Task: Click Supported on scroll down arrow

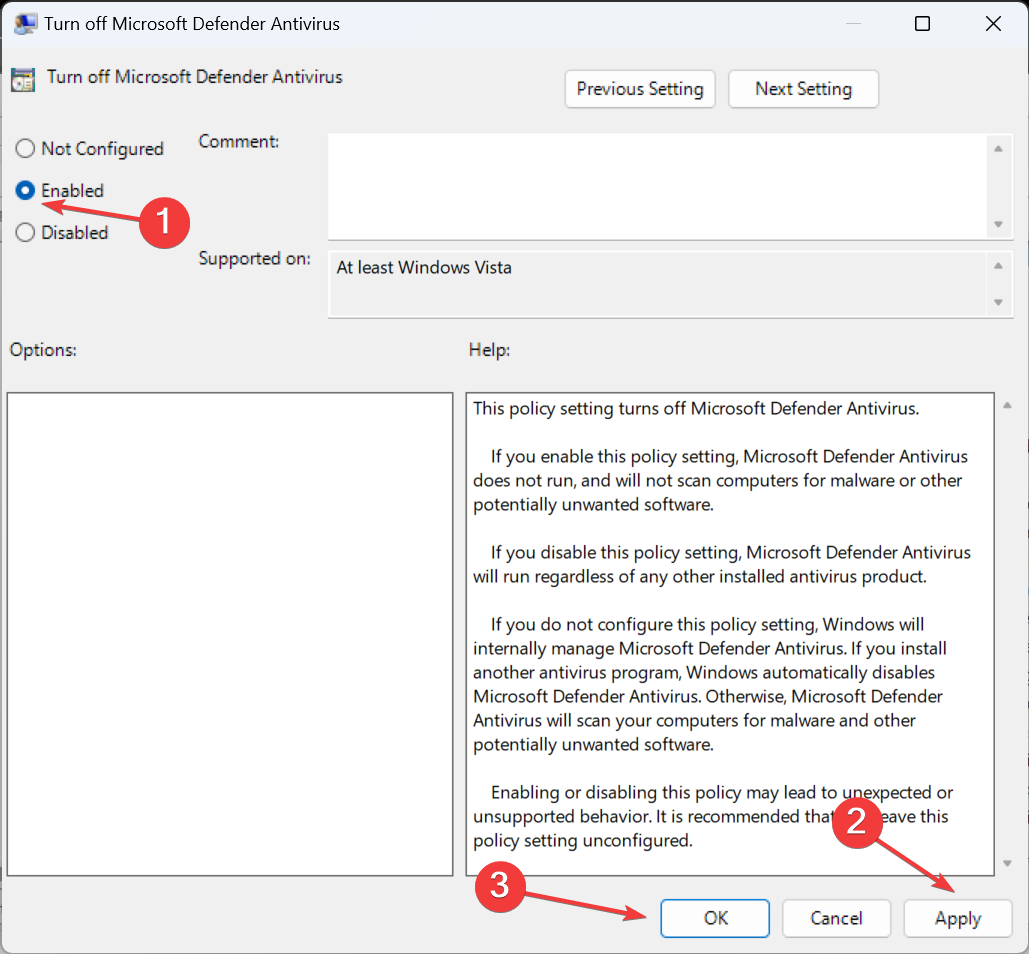Action: point(998,302)
